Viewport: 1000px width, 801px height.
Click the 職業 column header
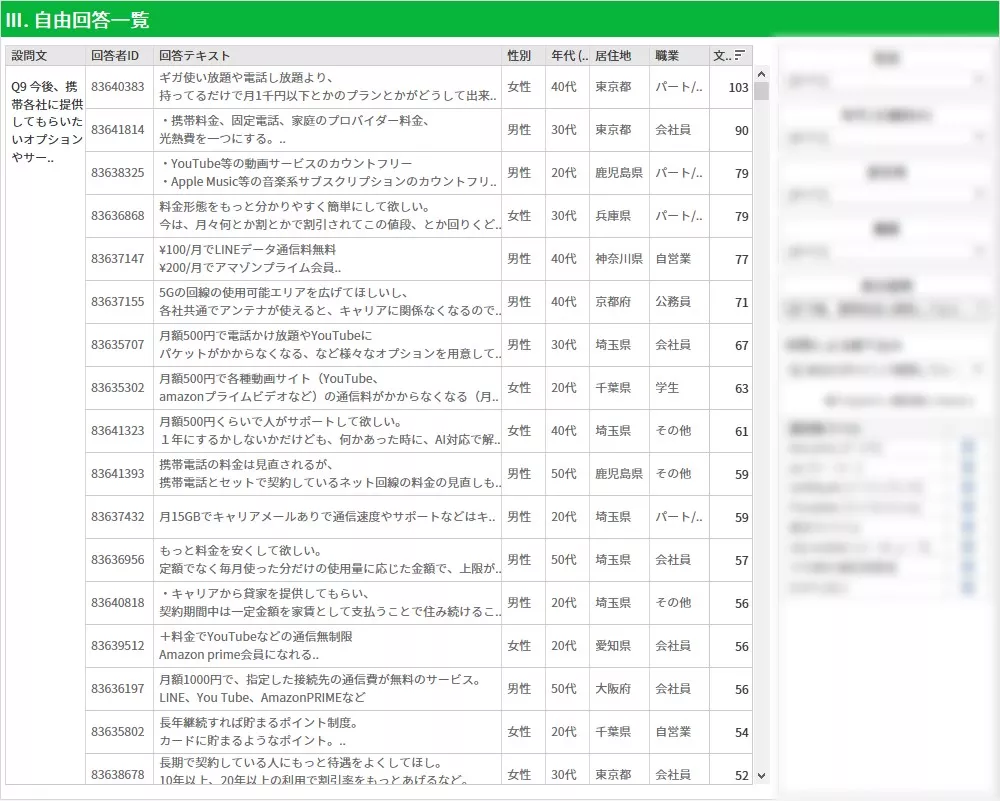click(667, 56)
